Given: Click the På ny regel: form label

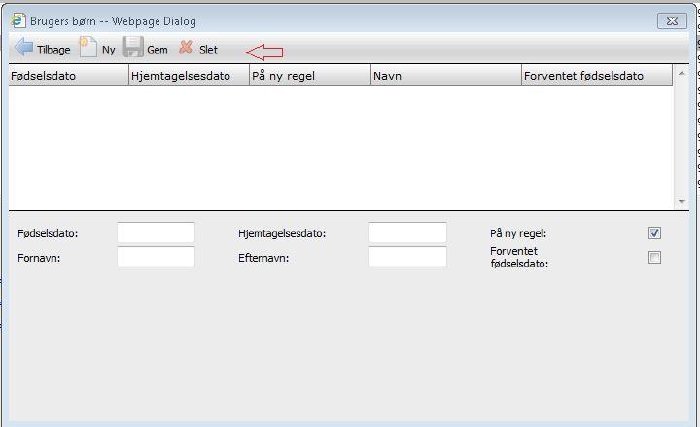Looking at the screenshot, I should coord(518,234).
